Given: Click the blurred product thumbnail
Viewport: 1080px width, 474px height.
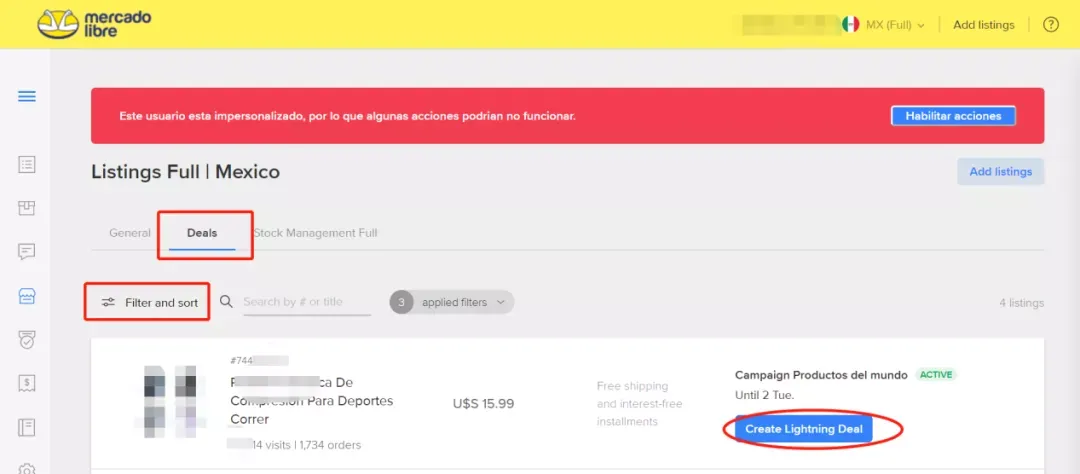Looking at the screenshot, I should [x=171, y=403].
